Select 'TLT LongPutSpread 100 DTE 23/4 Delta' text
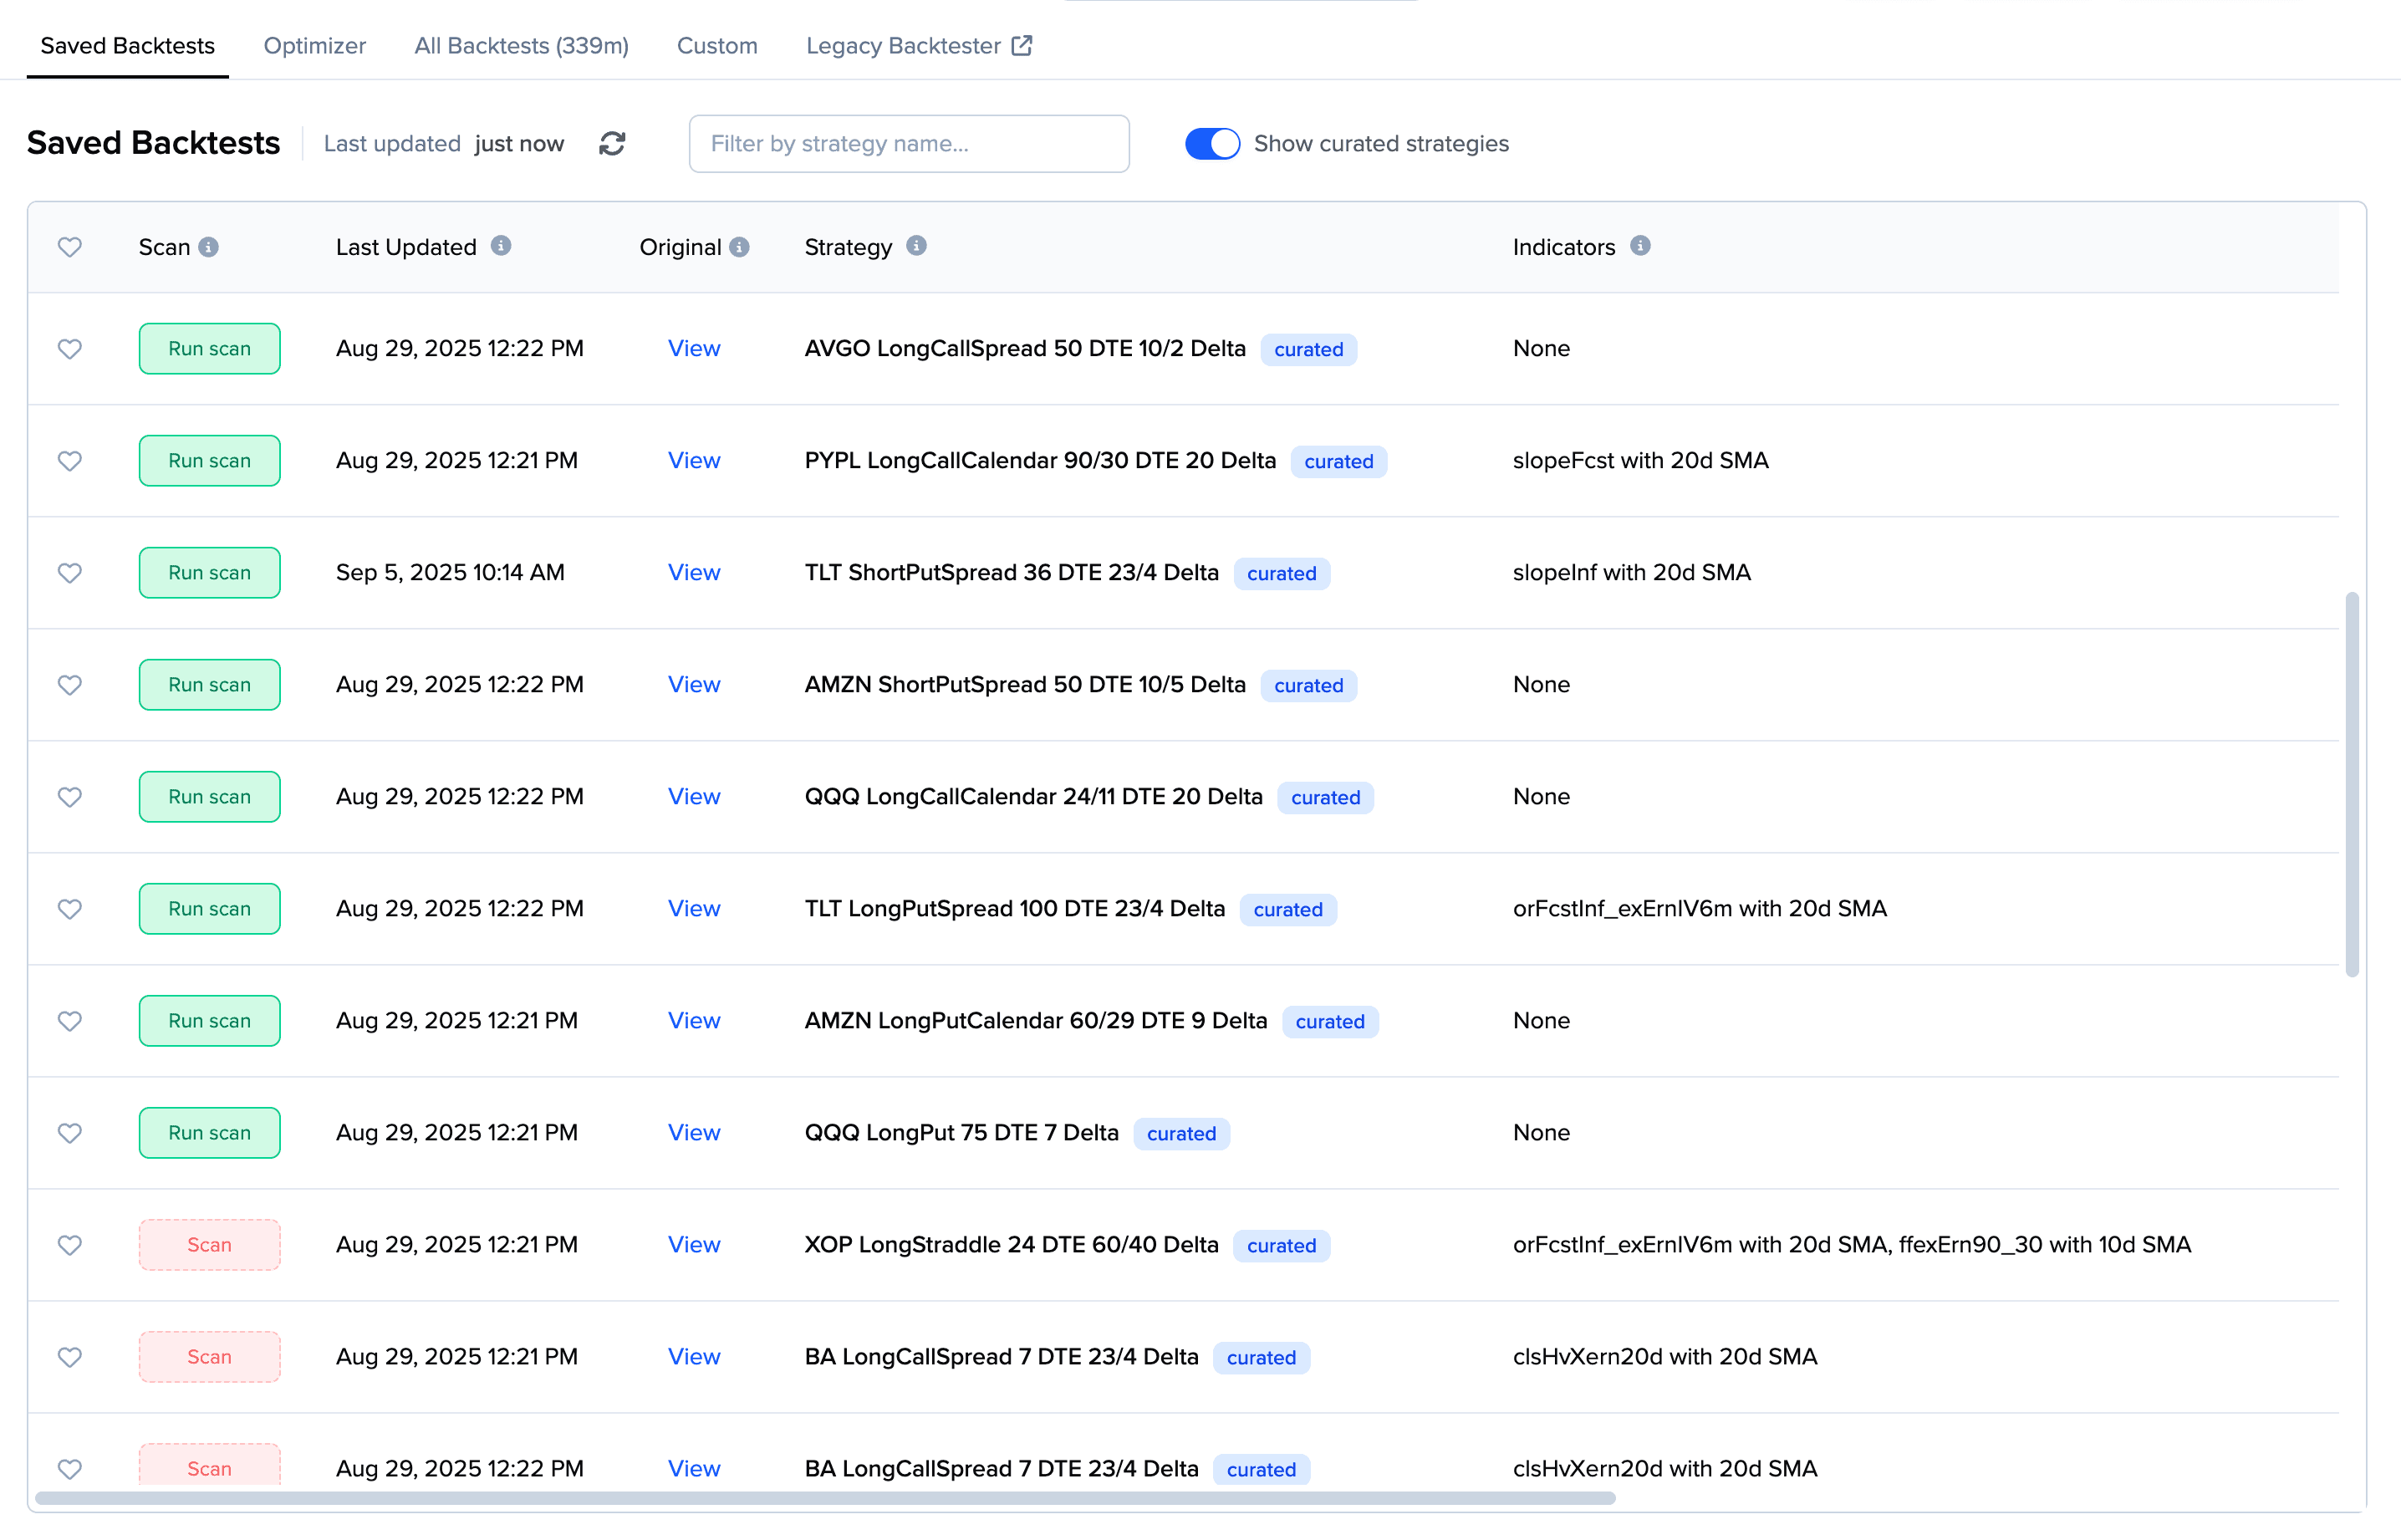Viewport: 2401px width, 1540px height. click(1015, 909)
